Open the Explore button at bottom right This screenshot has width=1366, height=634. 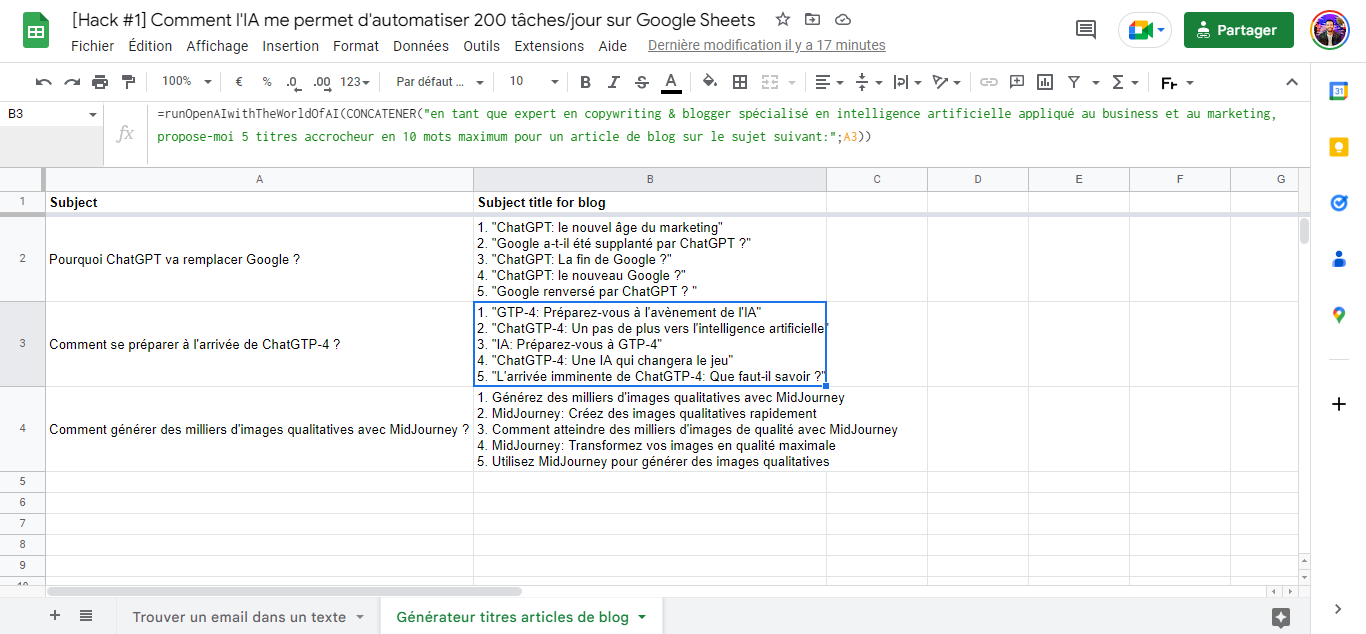pos(1281,617)
